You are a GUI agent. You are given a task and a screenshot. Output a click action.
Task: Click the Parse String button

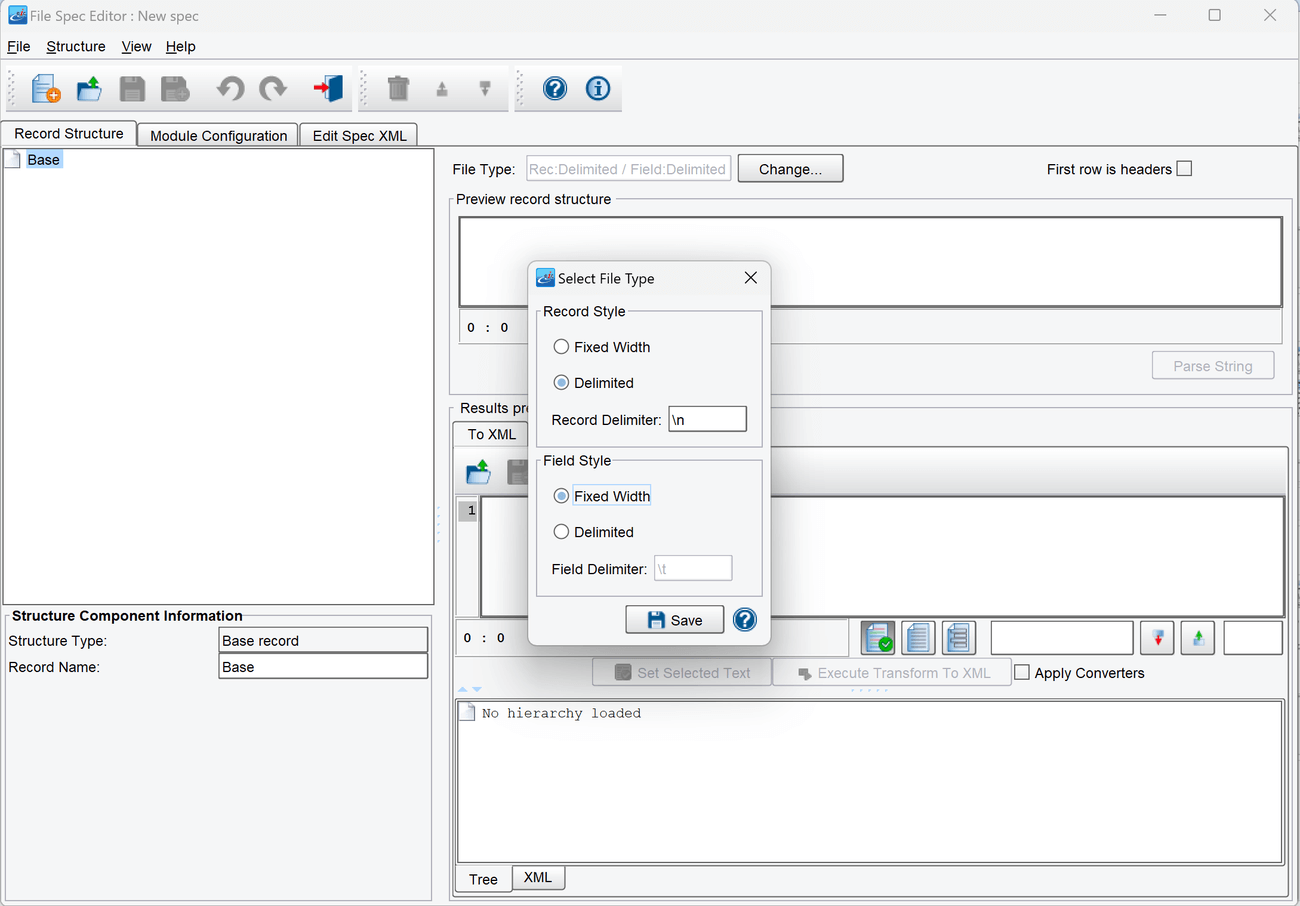point(1213,366)
